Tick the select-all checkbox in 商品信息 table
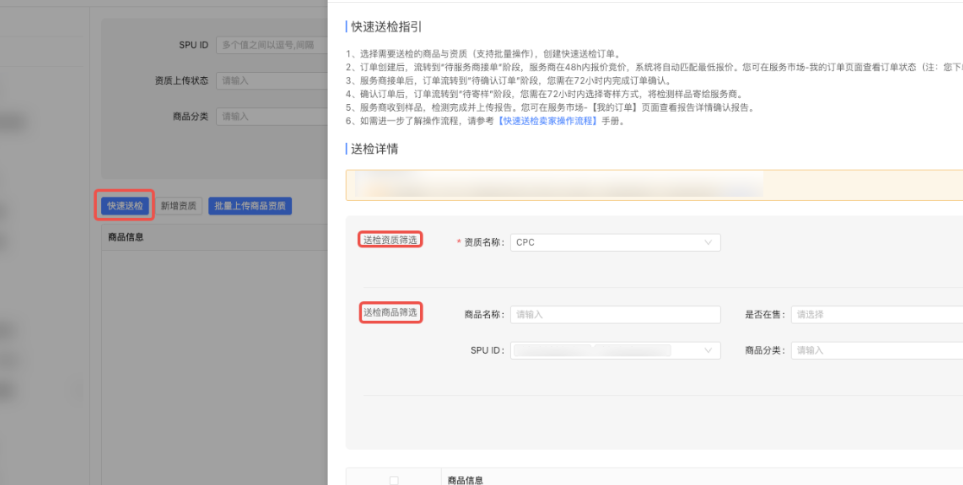The image size is (963, 485). pos(394,480)
